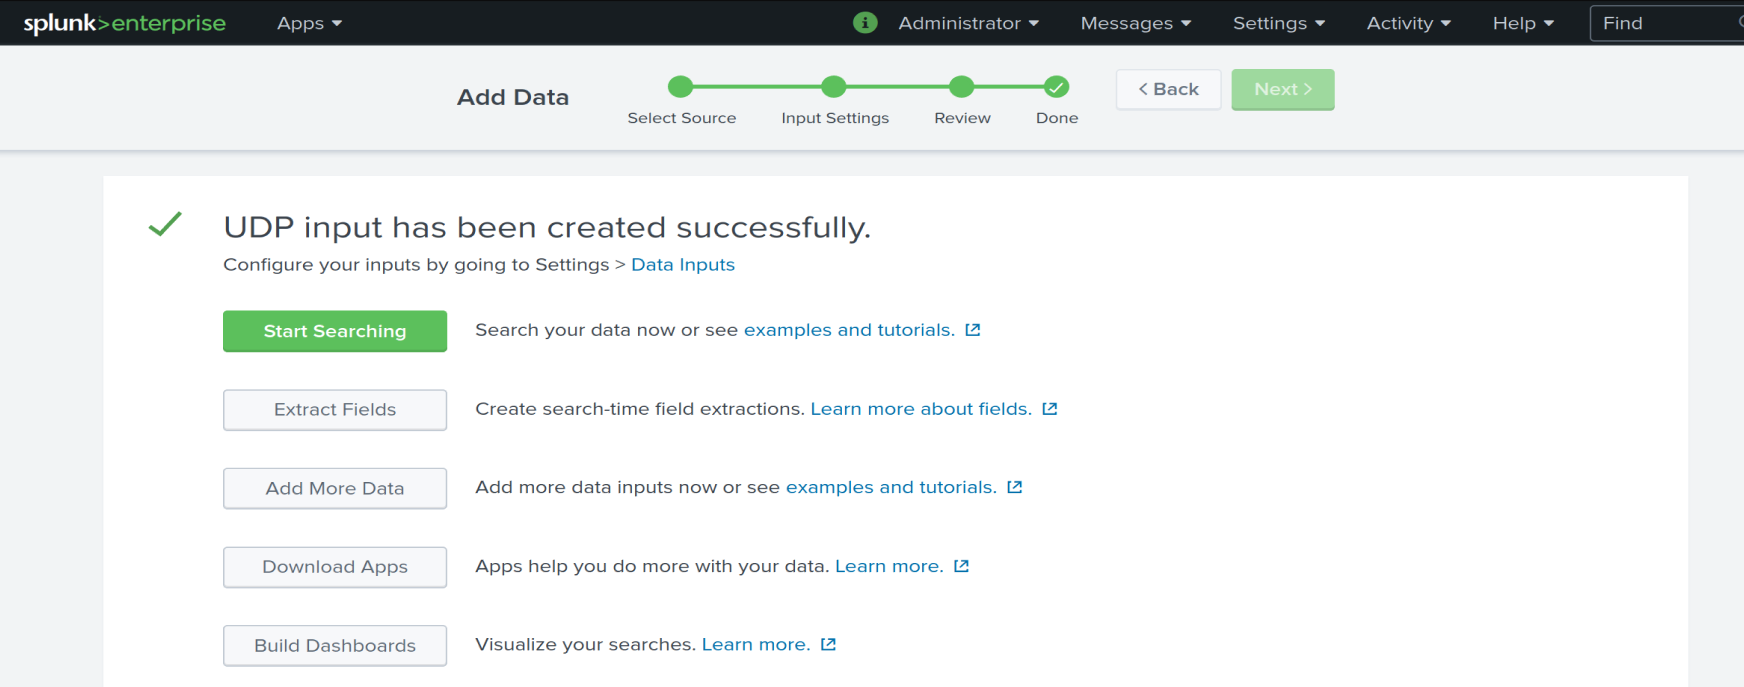Click external link icon after 'Learn more about fields'
1744x687 pixels.
[x=1050, y=409]
